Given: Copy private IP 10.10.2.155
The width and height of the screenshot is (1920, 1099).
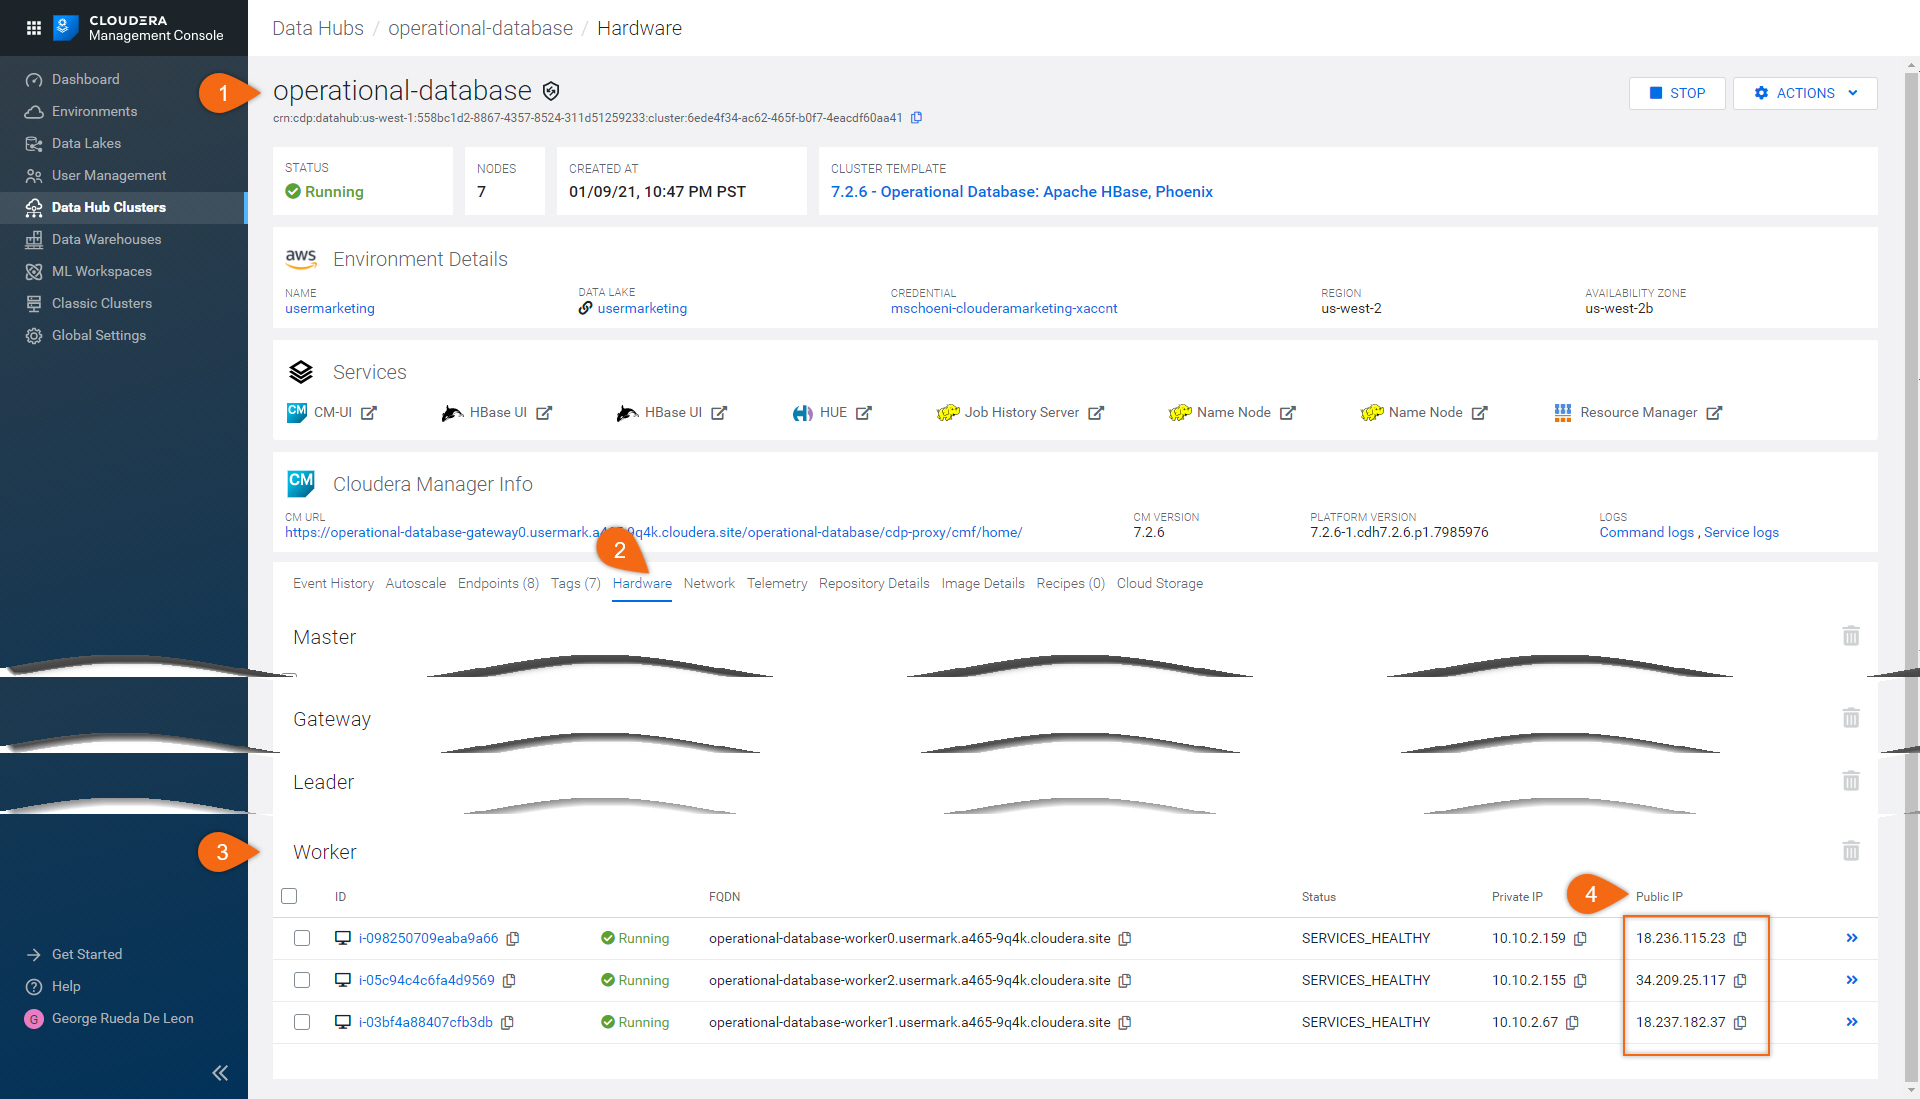Looking at the screenshot, I should pyautogui.click(x=1580, y=981).
